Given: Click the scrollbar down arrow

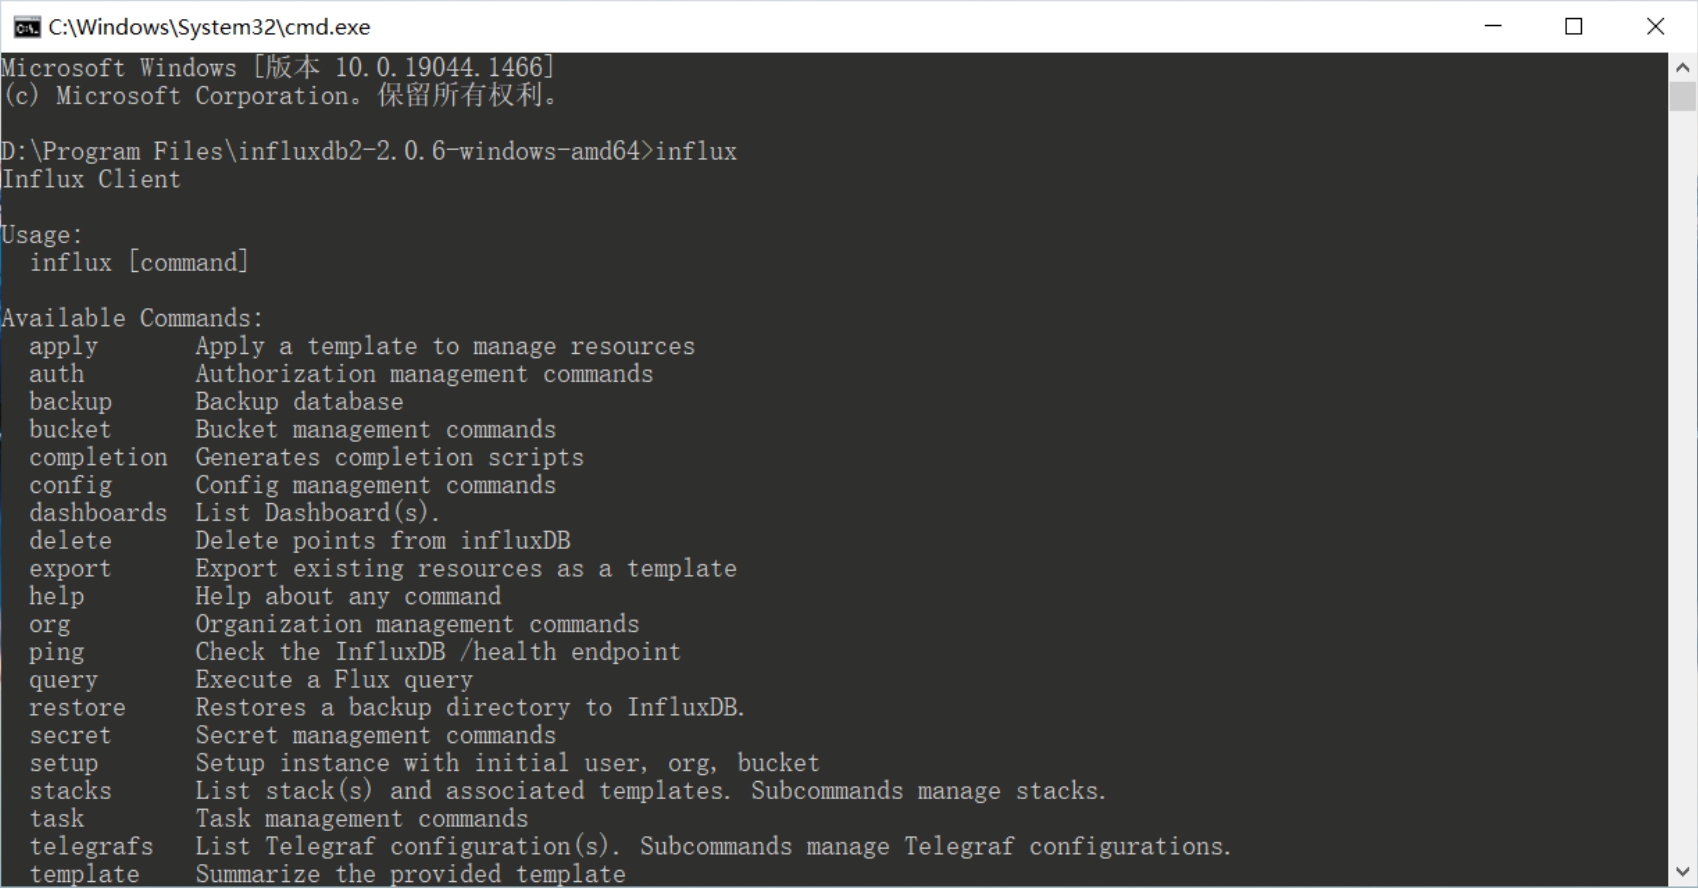Looking at the screenshot, I should 1682,872.
